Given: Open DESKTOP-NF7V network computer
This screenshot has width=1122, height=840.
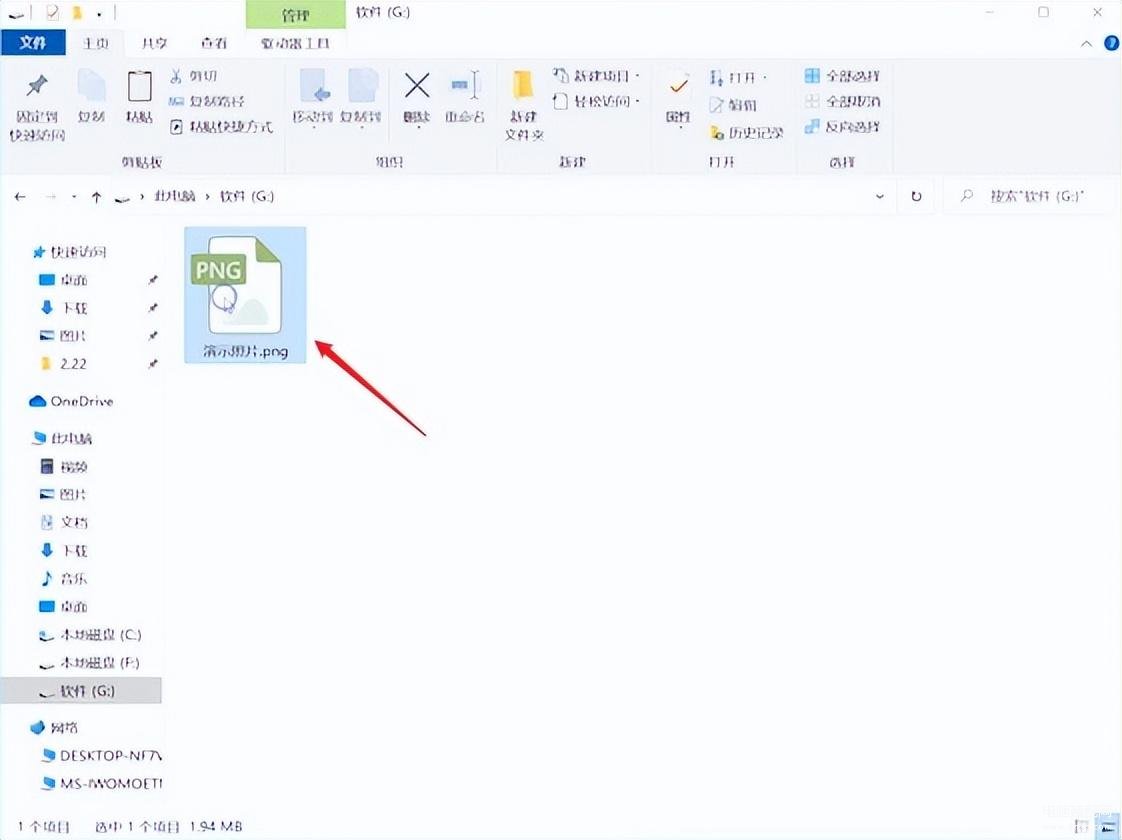Looking at the screenshot, I should click(x=102, y=756).
